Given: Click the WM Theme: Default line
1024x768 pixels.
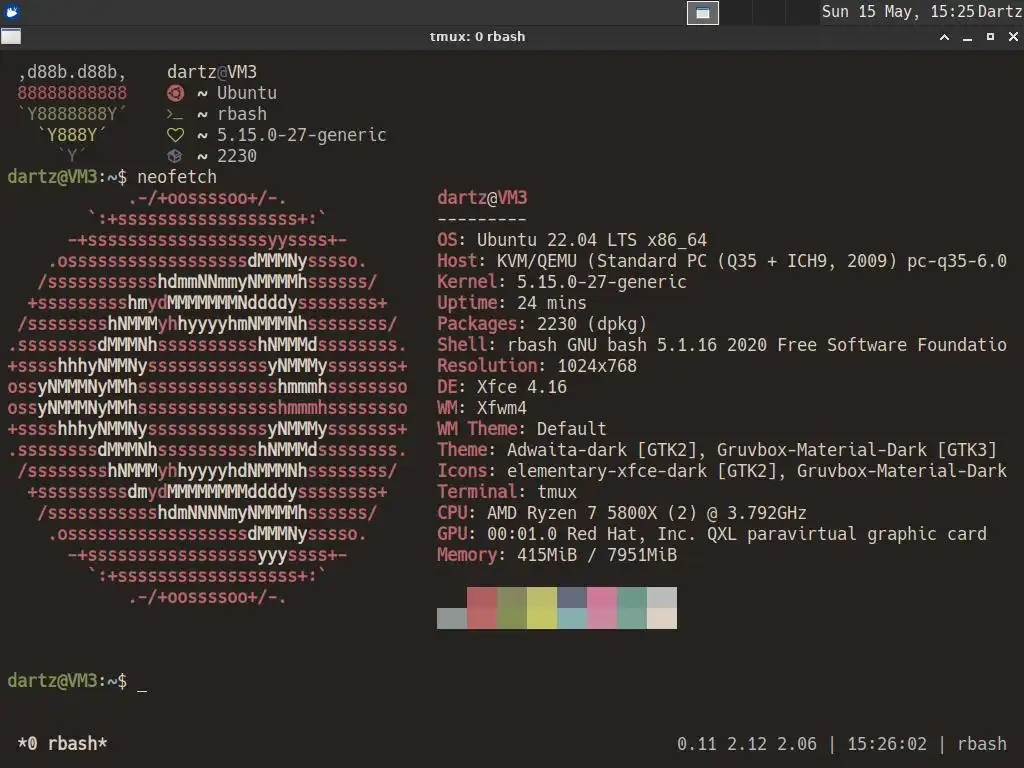Looking at the screenshot, I should pos(522,428).
